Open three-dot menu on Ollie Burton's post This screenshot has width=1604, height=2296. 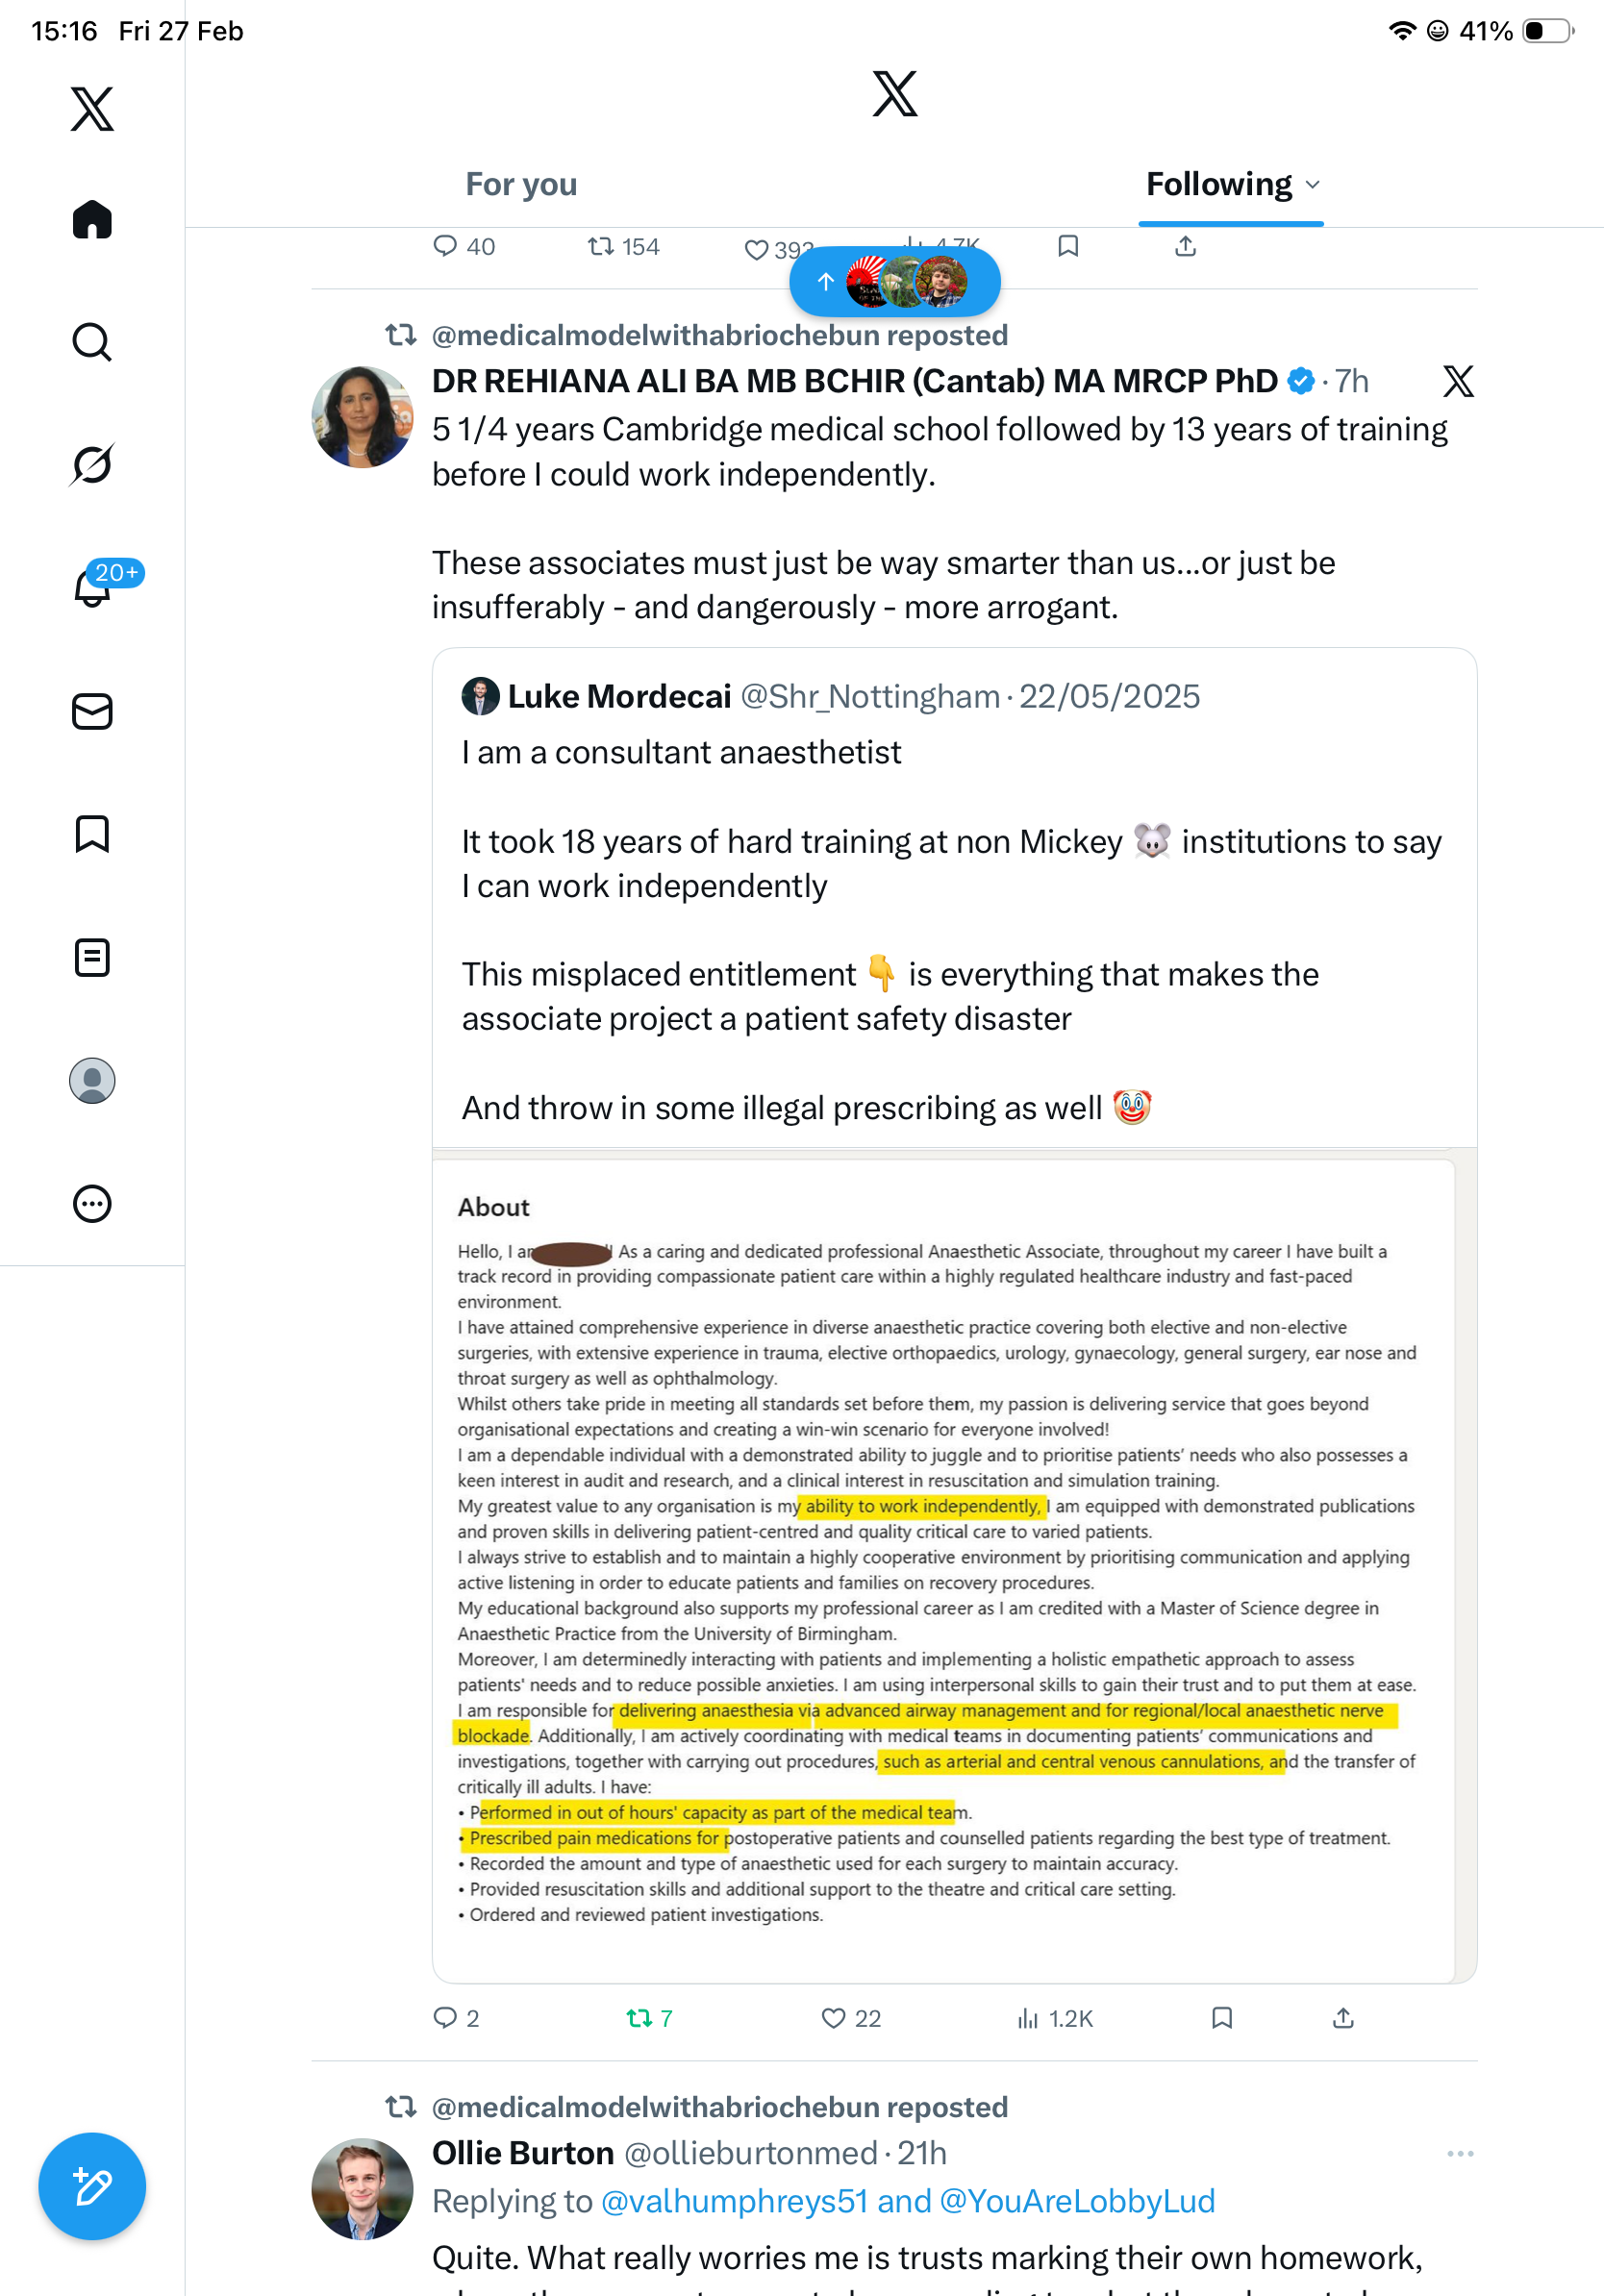[x=1460, y=2153]
